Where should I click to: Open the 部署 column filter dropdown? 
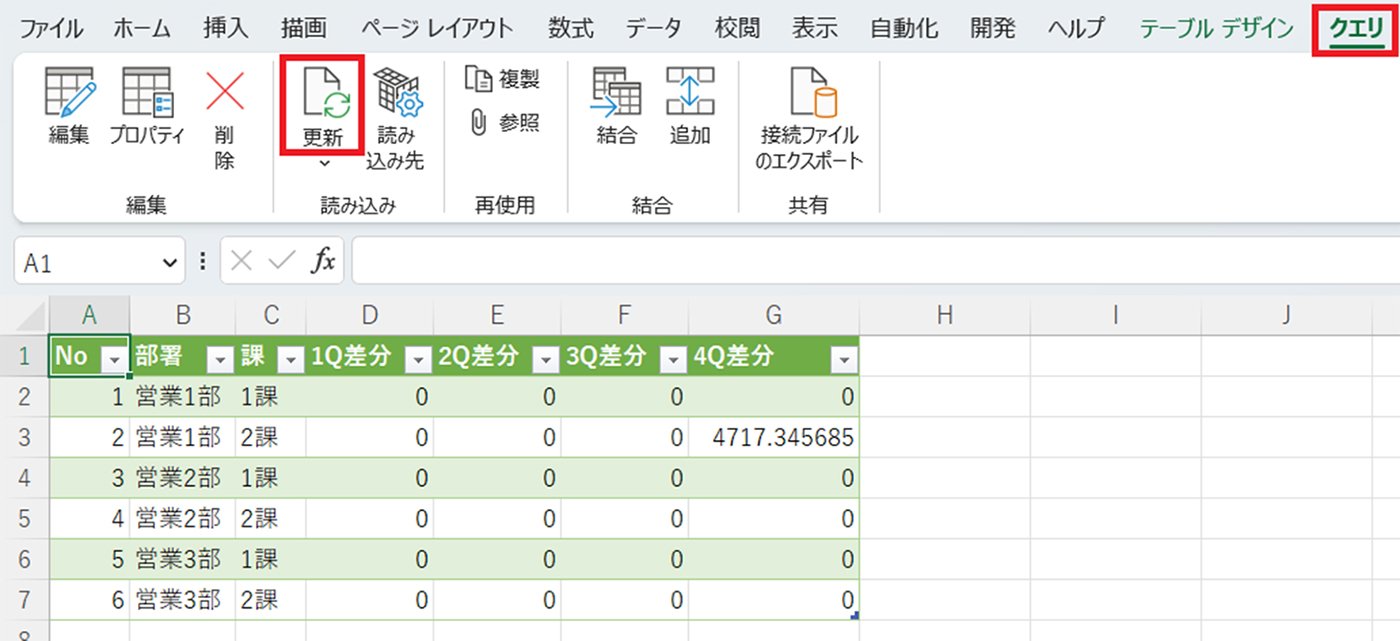point(220,359)
